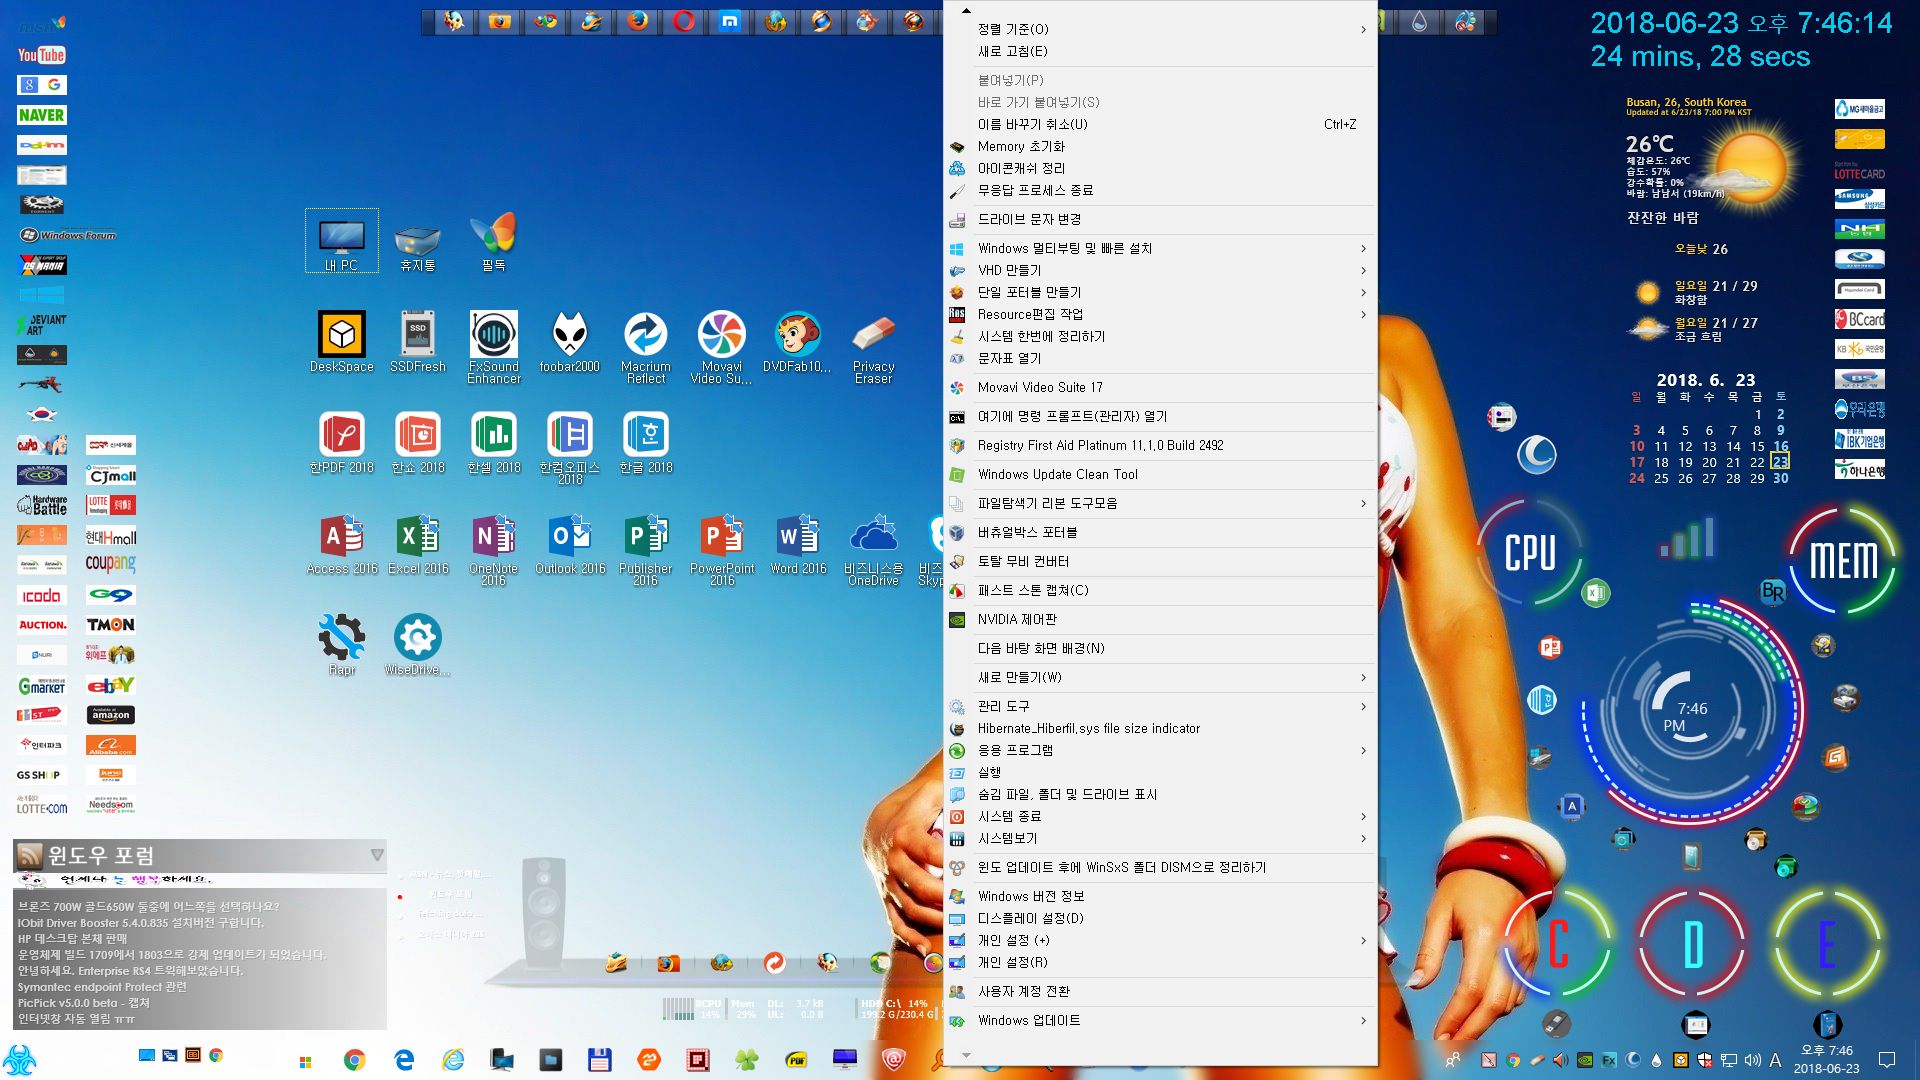Expand the 관리 도구 submenu
Image resolution: width=1920 pixels, height=1080 pixels.
point(1161,706)
